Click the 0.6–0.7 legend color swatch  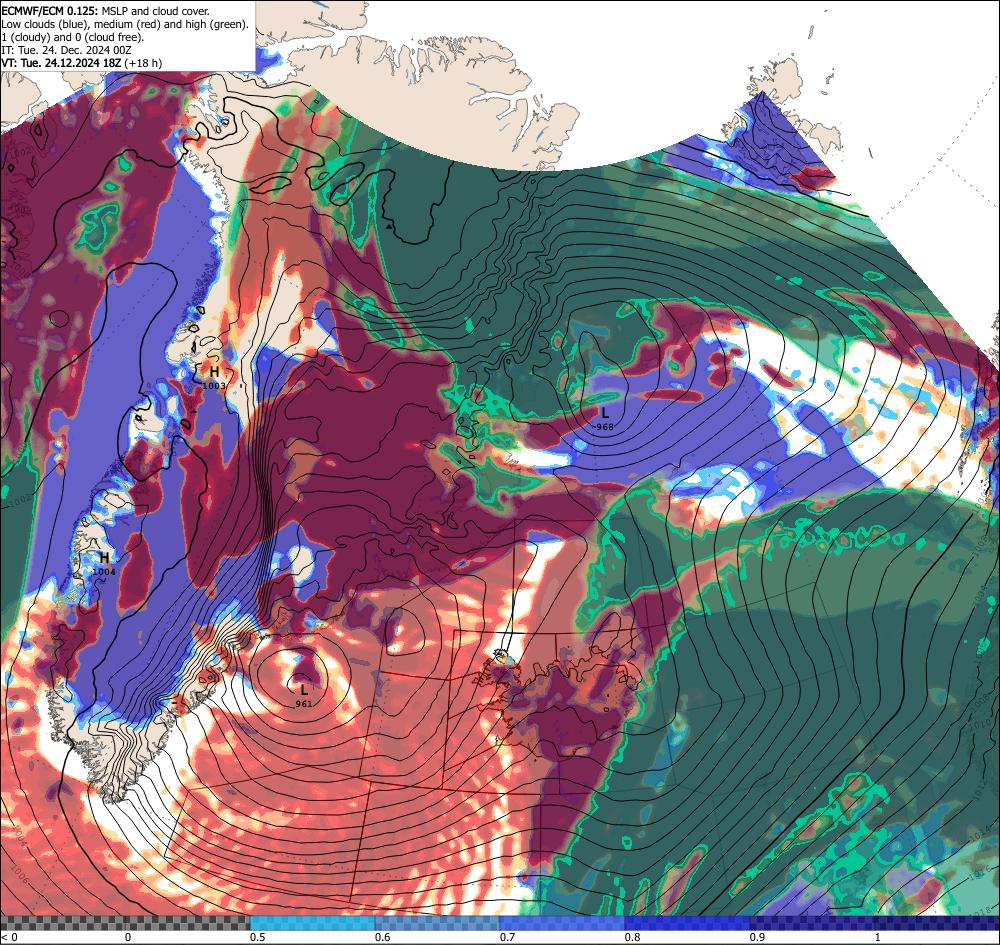pos(438,922)
